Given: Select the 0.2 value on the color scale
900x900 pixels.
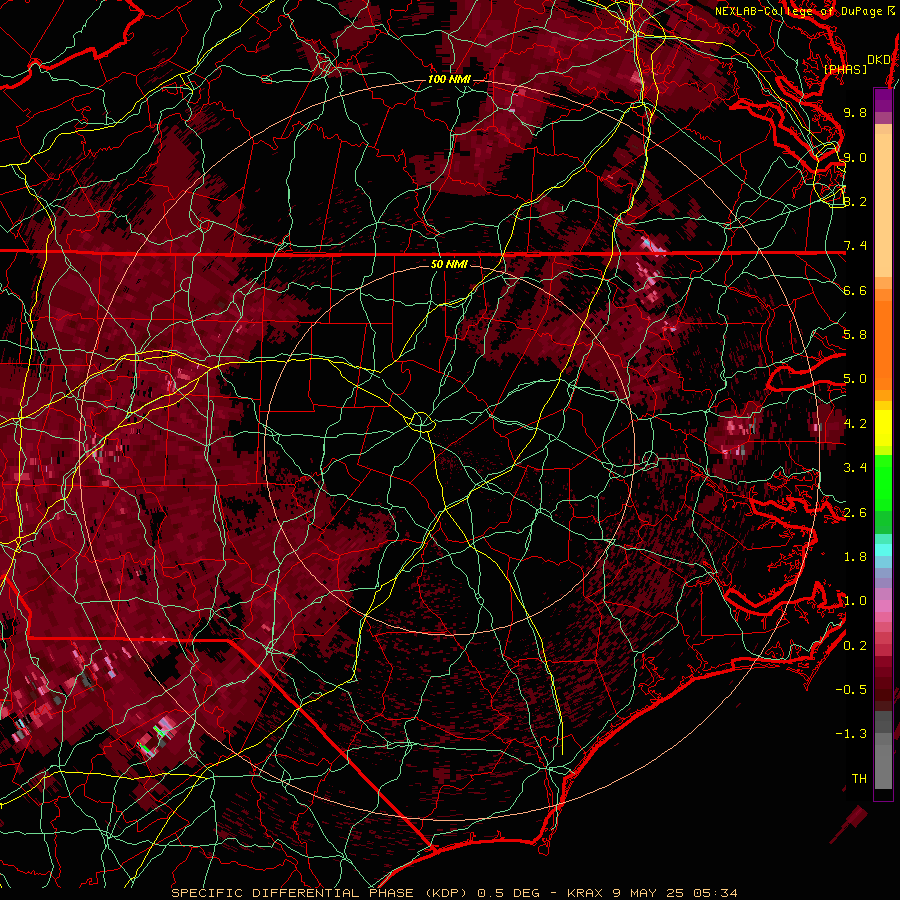Looking at the screenshot, I should click(x=855, y=646).
